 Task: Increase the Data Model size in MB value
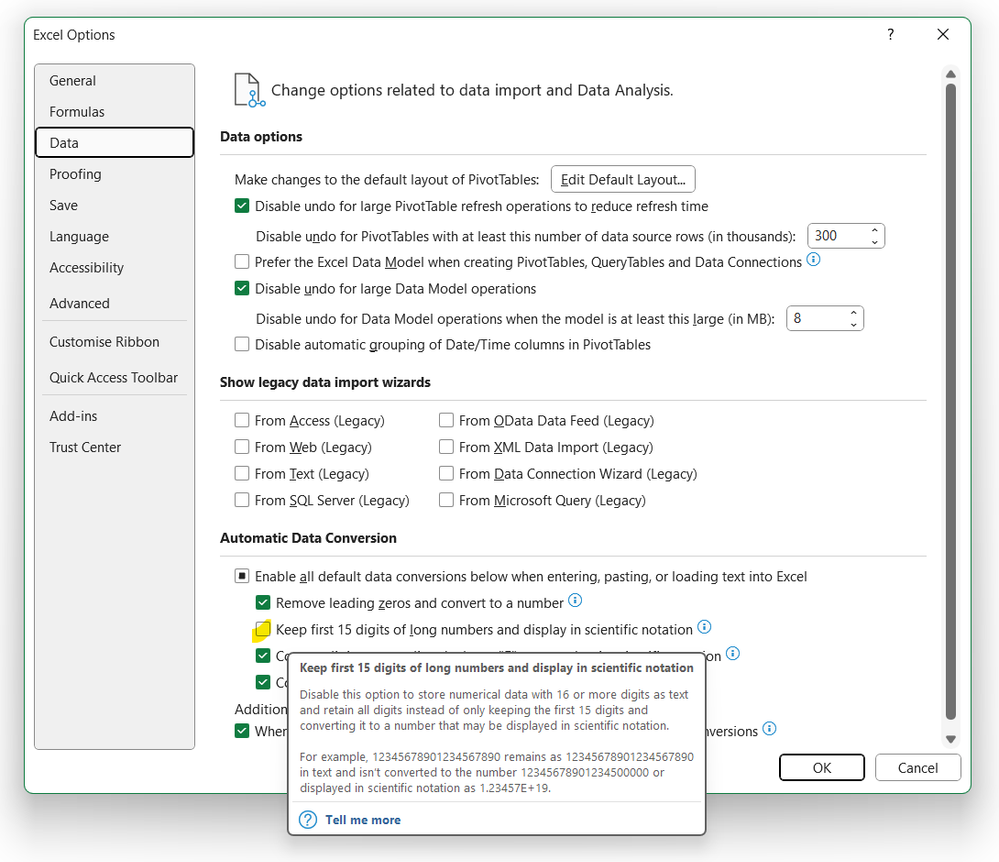pyautogui.click(x=853, y=313)
